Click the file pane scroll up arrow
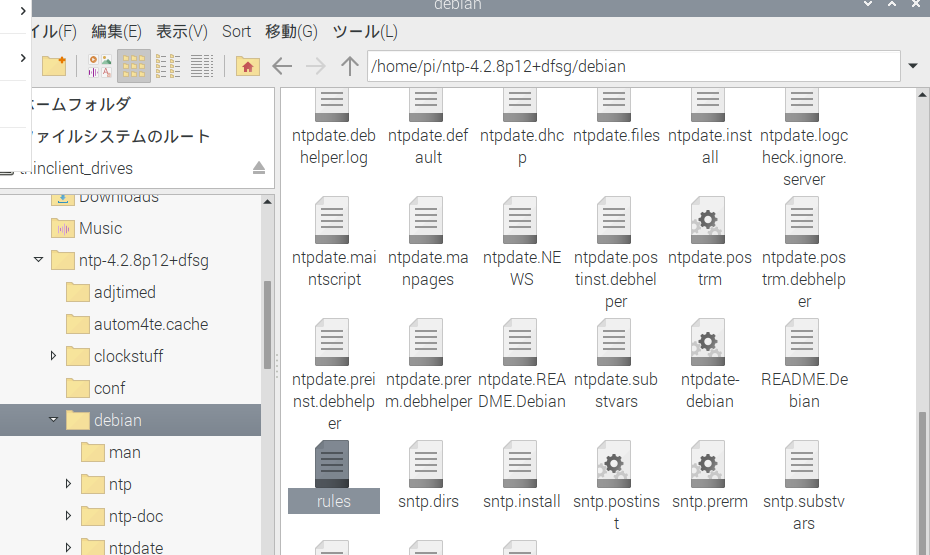 tap(922, 94)
